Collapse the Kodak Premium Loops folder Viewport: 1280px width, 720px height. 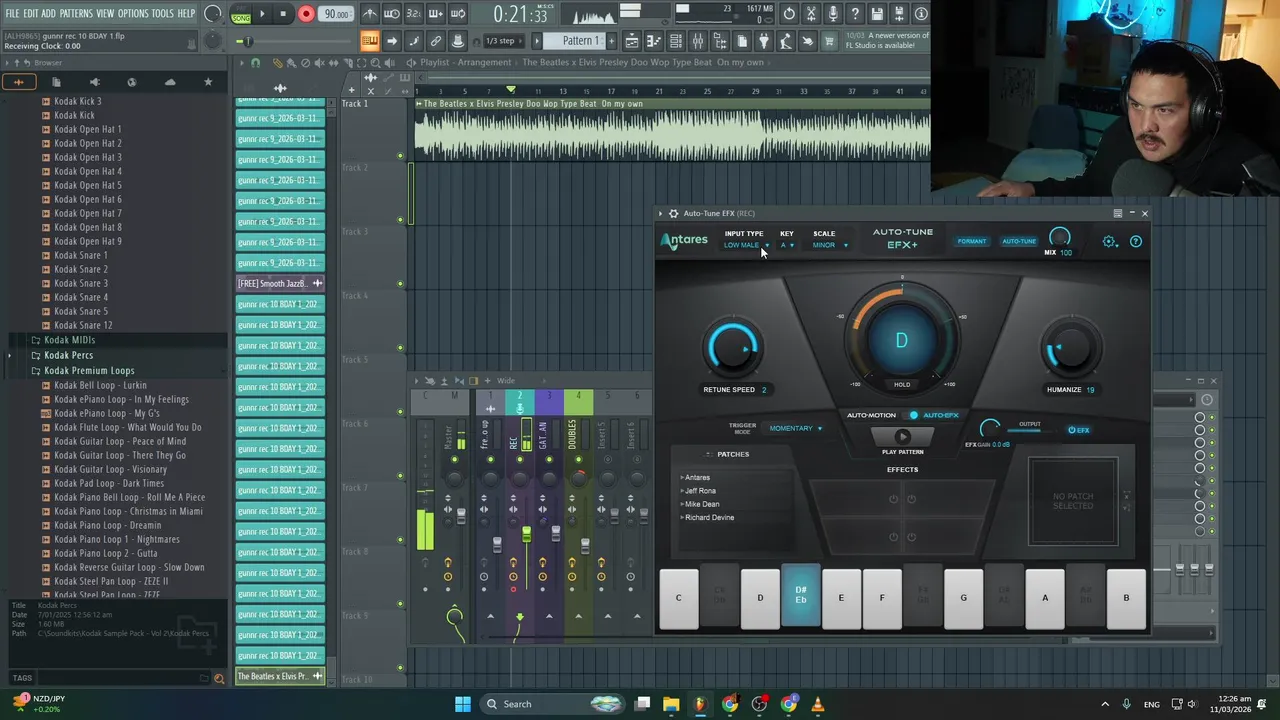[89, 370]
